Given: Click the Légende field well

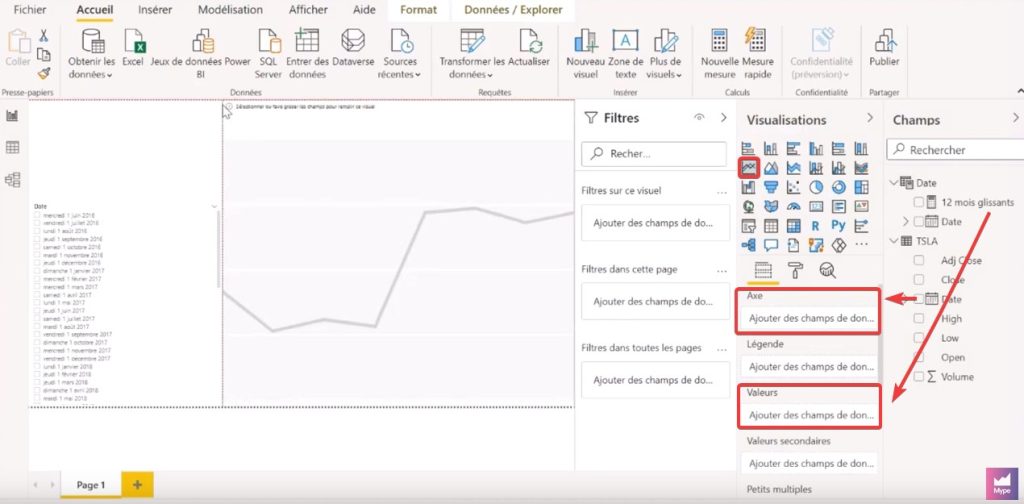Looking at the screenshot, I should click(x=810, y=367).
